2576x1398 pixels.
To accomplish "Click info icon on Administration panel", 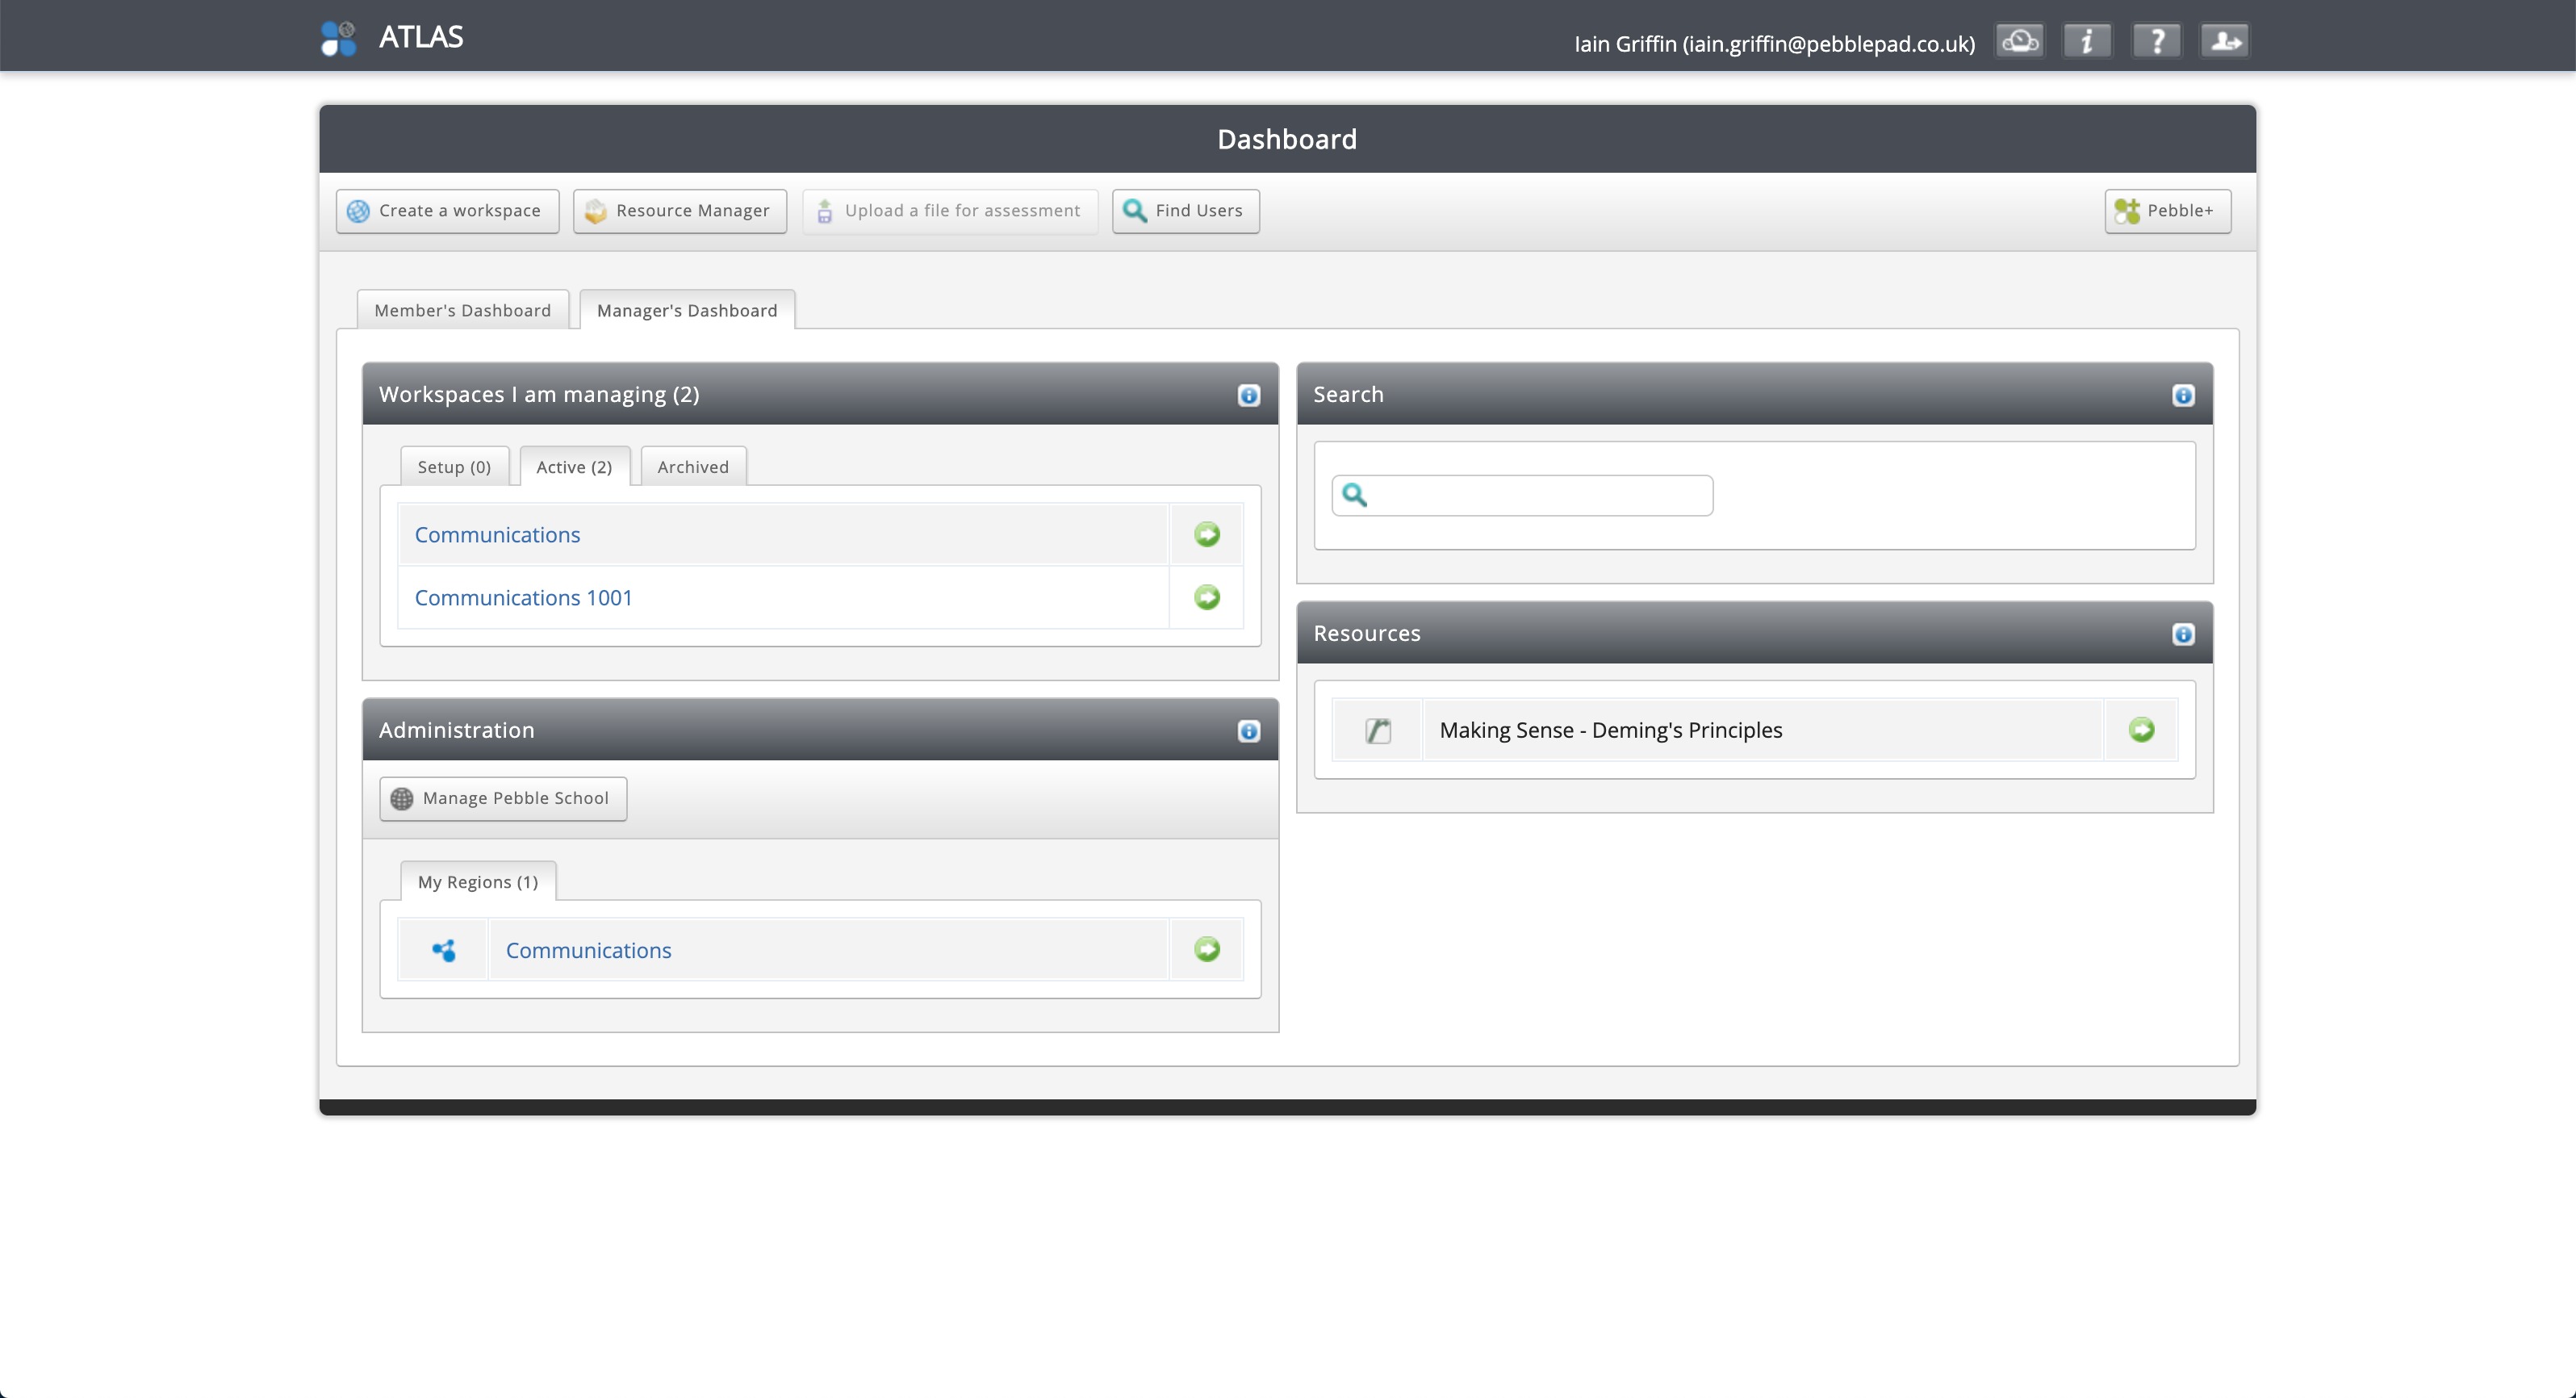I will pyautogui.click(x=1249, y=731).
